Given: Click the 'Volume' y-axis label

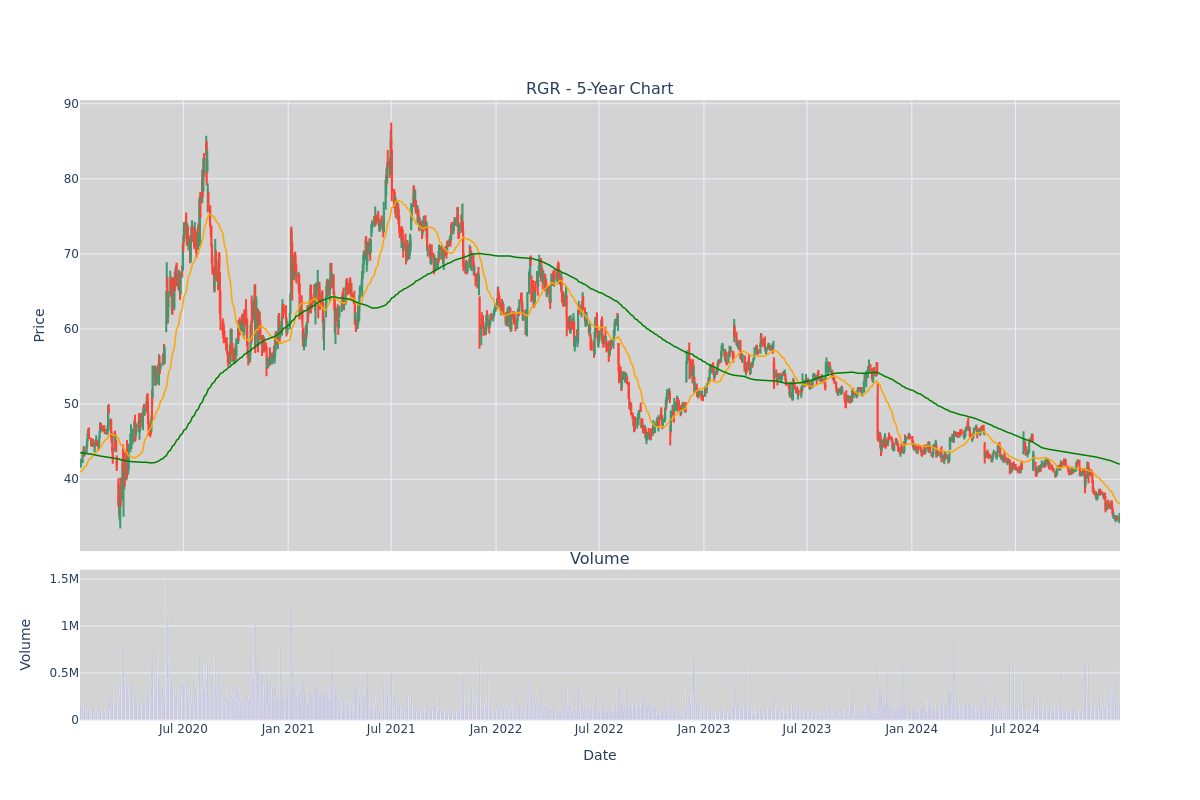Looking at the screenshot, I should 26,644.
